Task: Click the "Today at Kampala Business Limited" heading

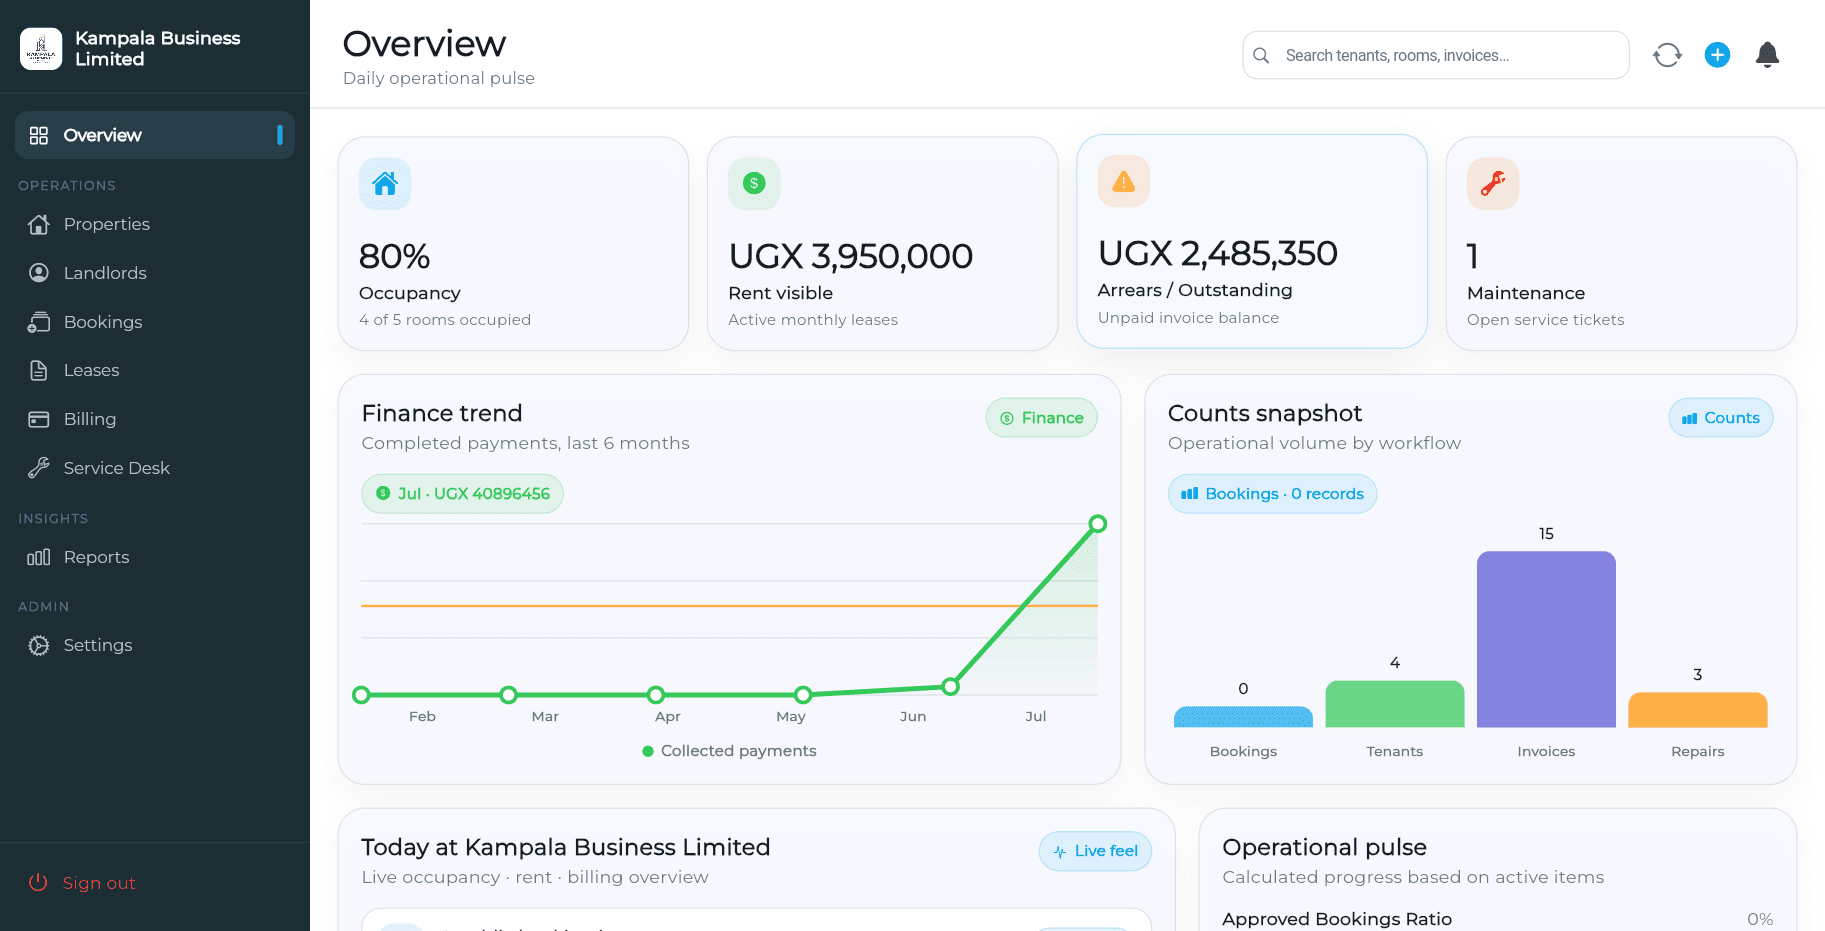Action: (566, 847)
